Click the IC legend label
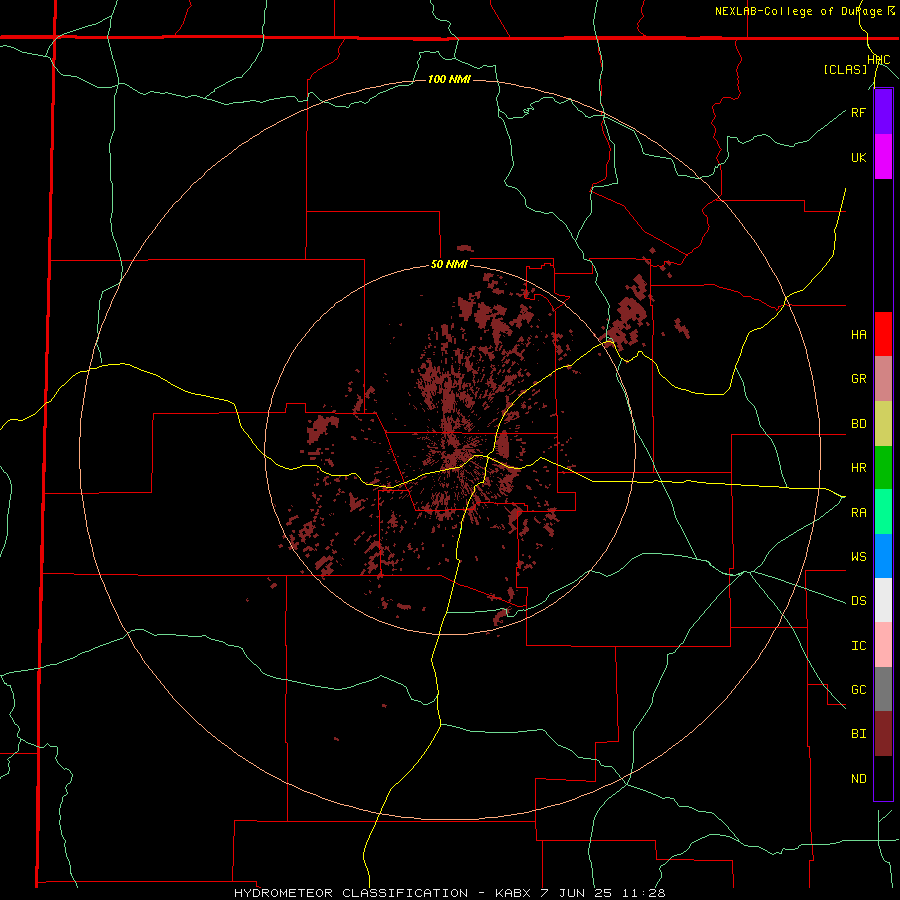 (858, 646)
